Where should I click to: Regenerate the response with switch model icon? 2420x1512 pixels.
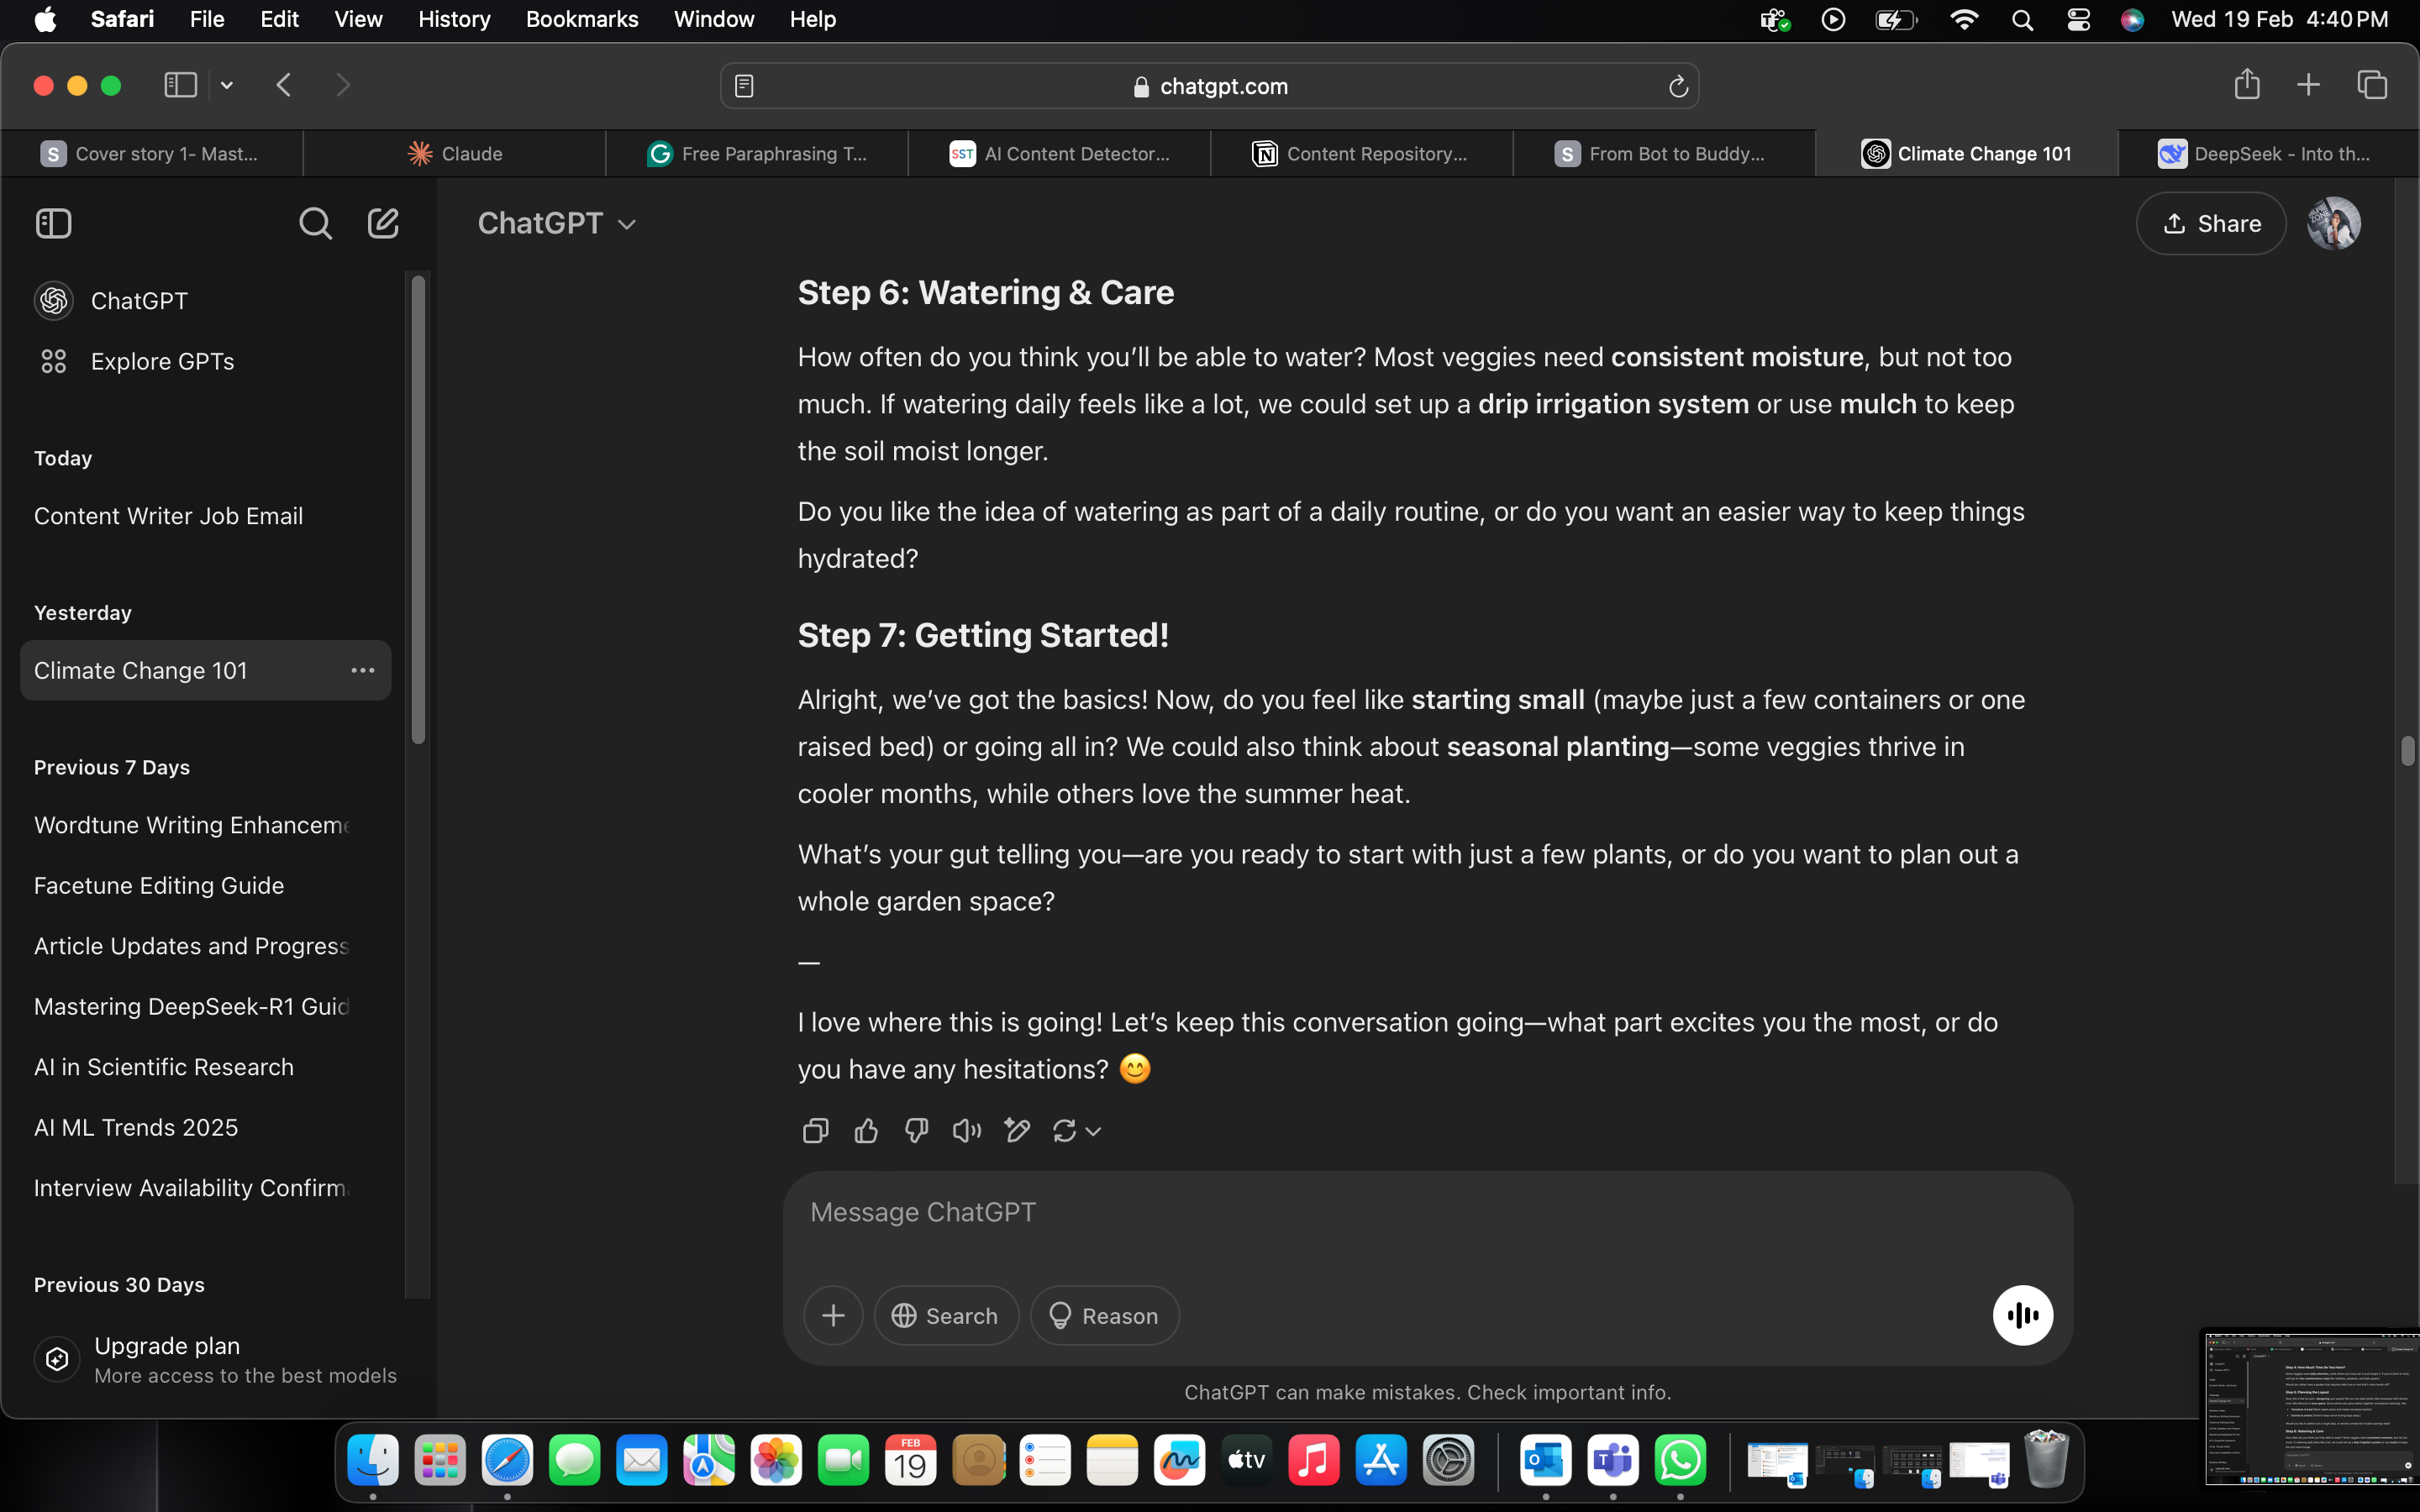pyautogui.click(x=1076, y=1130)
